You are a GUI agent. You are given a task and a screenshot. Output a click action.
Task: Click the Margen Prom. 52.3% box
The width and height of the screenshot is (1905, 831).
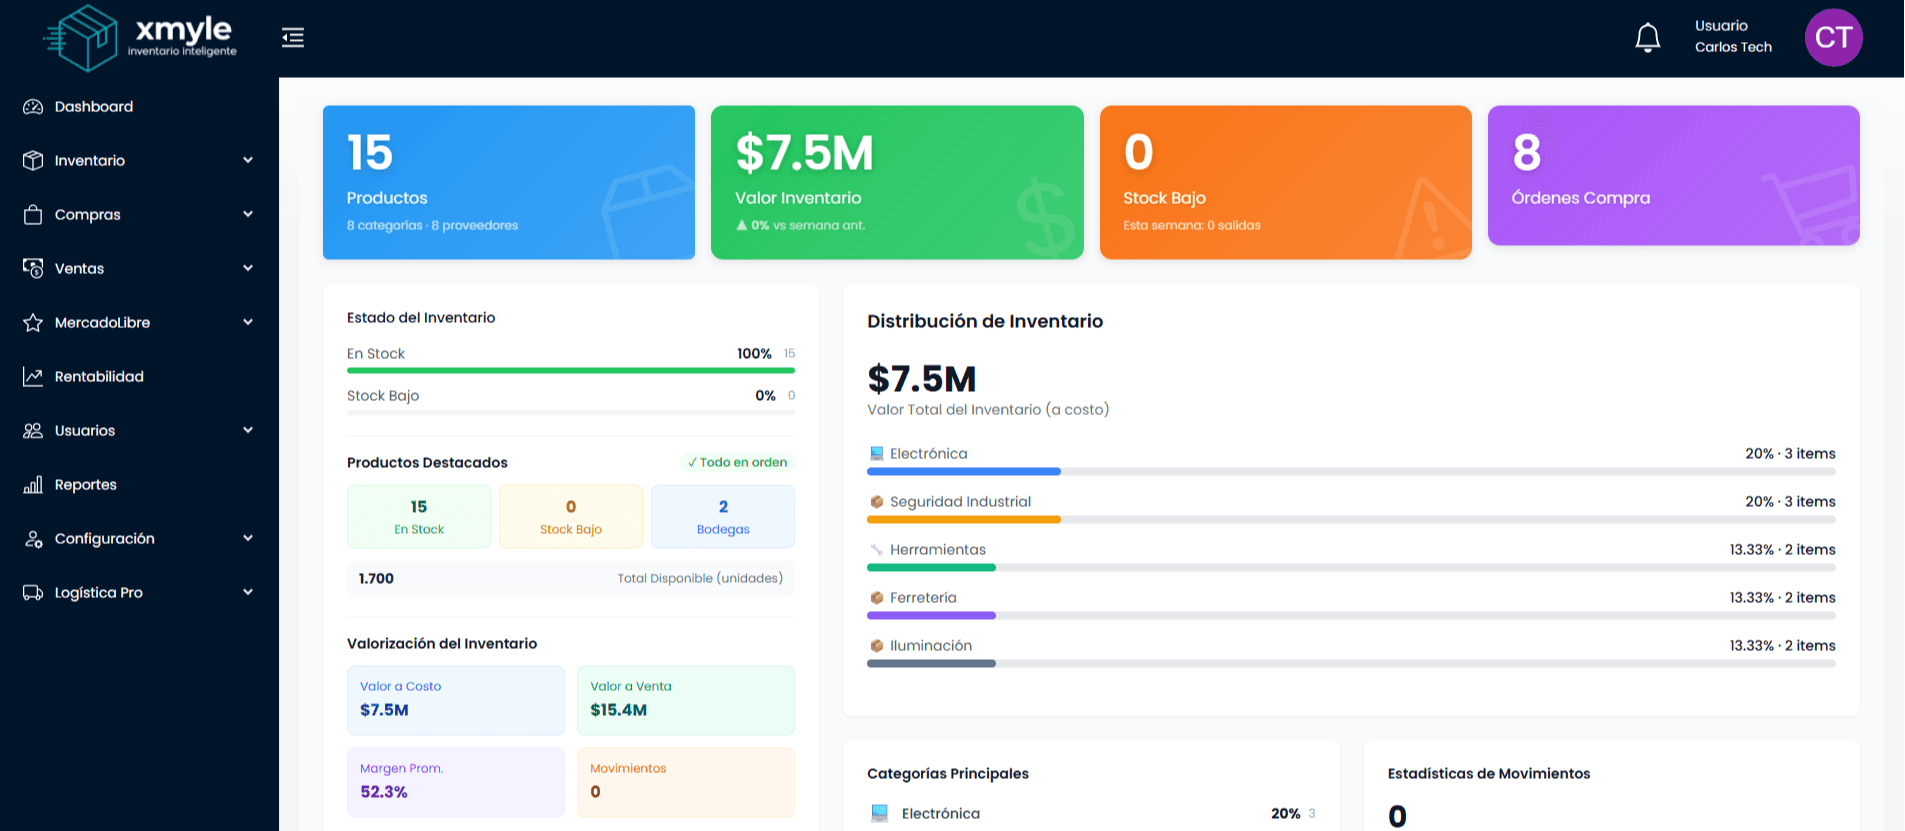(456, 783)
